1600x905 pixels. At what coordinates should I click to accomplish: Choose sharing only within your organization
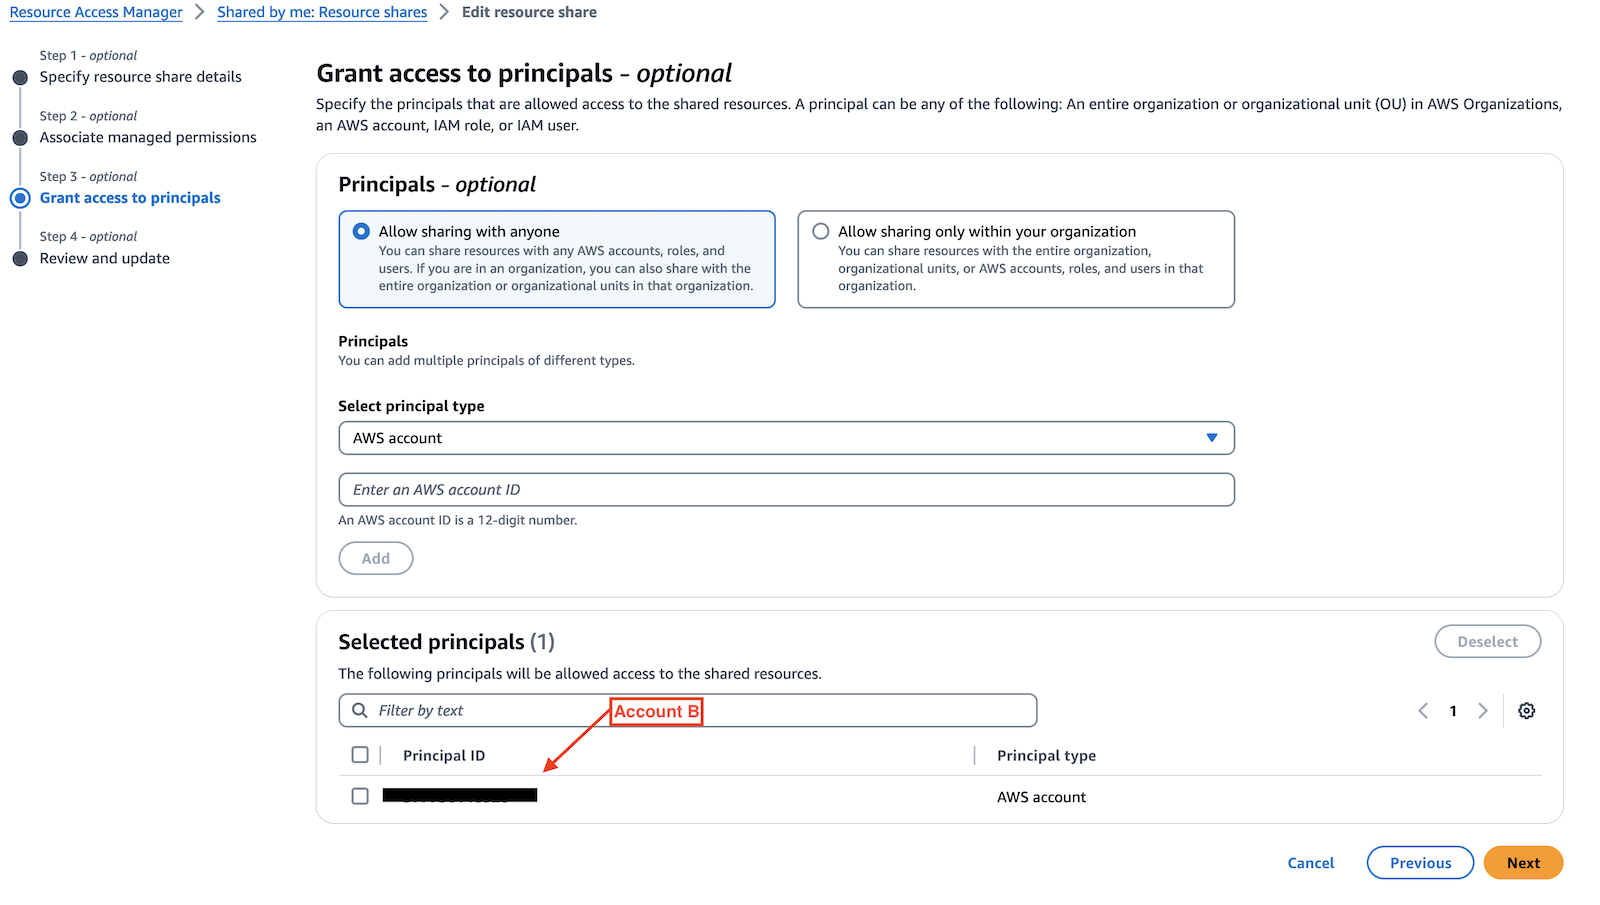coord(821,232)
